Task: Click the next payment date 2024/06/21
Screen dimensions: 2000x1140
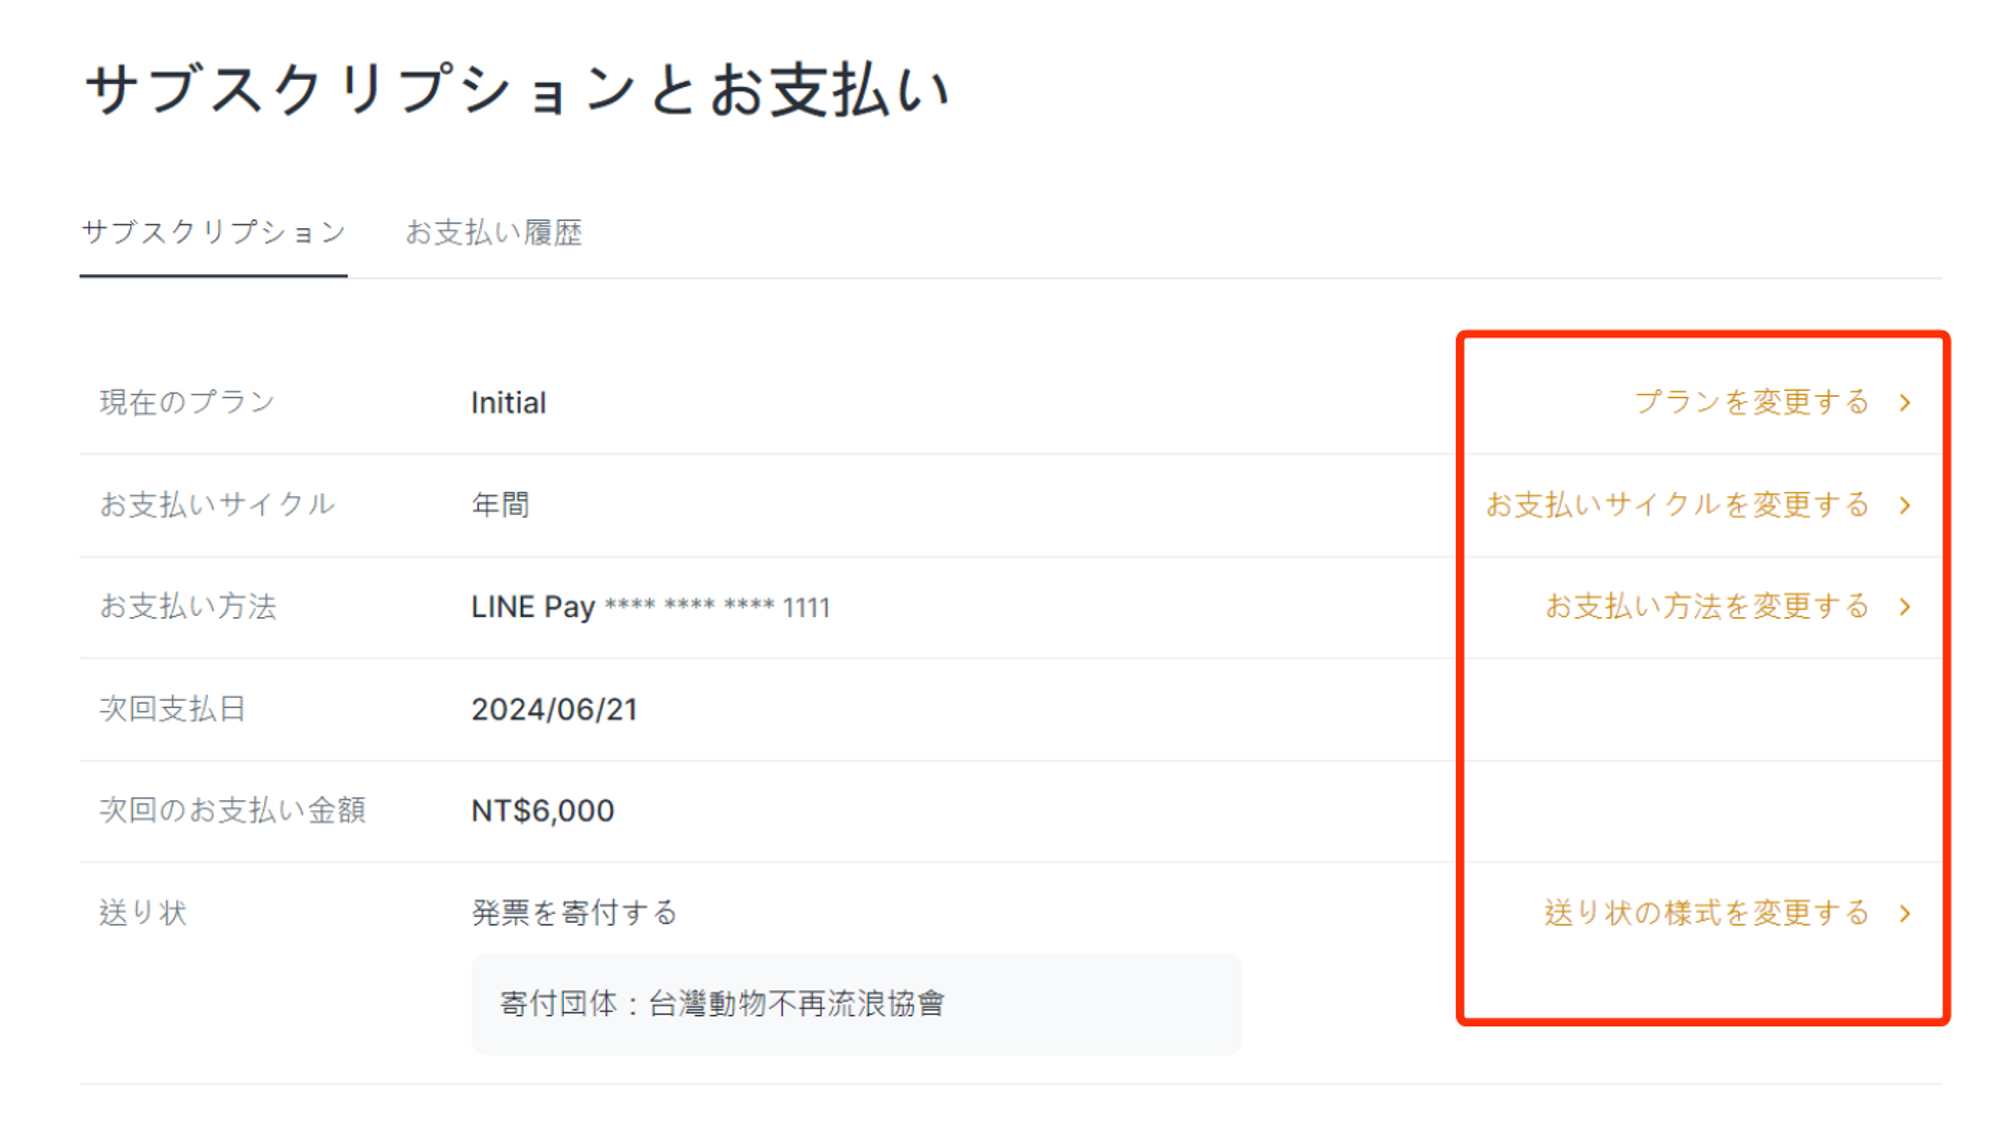Action: [554, 710]
